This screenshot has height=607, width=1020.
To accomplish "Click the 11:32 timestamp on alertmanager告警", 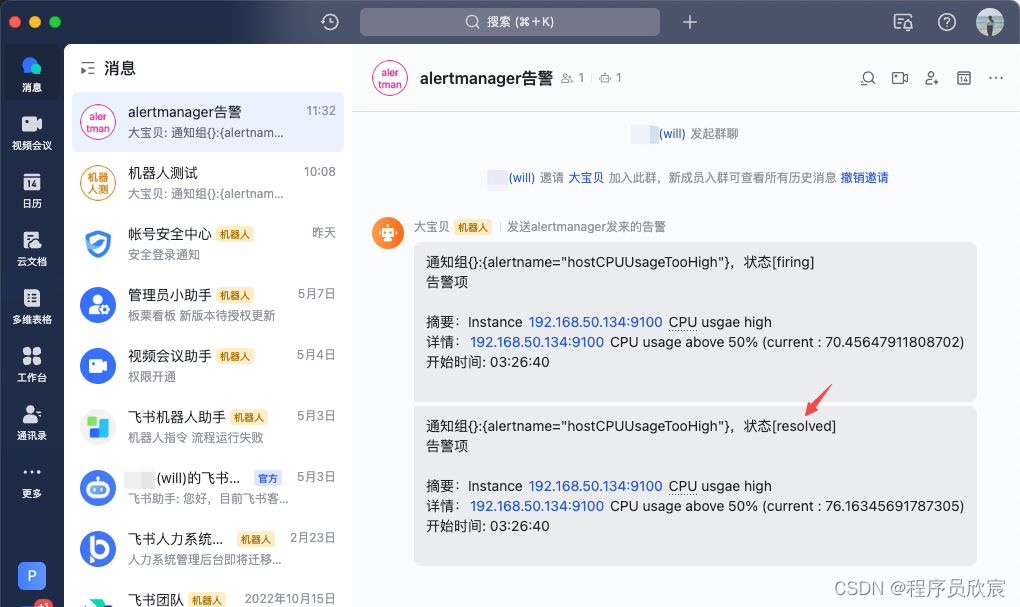I will [321, 111].
